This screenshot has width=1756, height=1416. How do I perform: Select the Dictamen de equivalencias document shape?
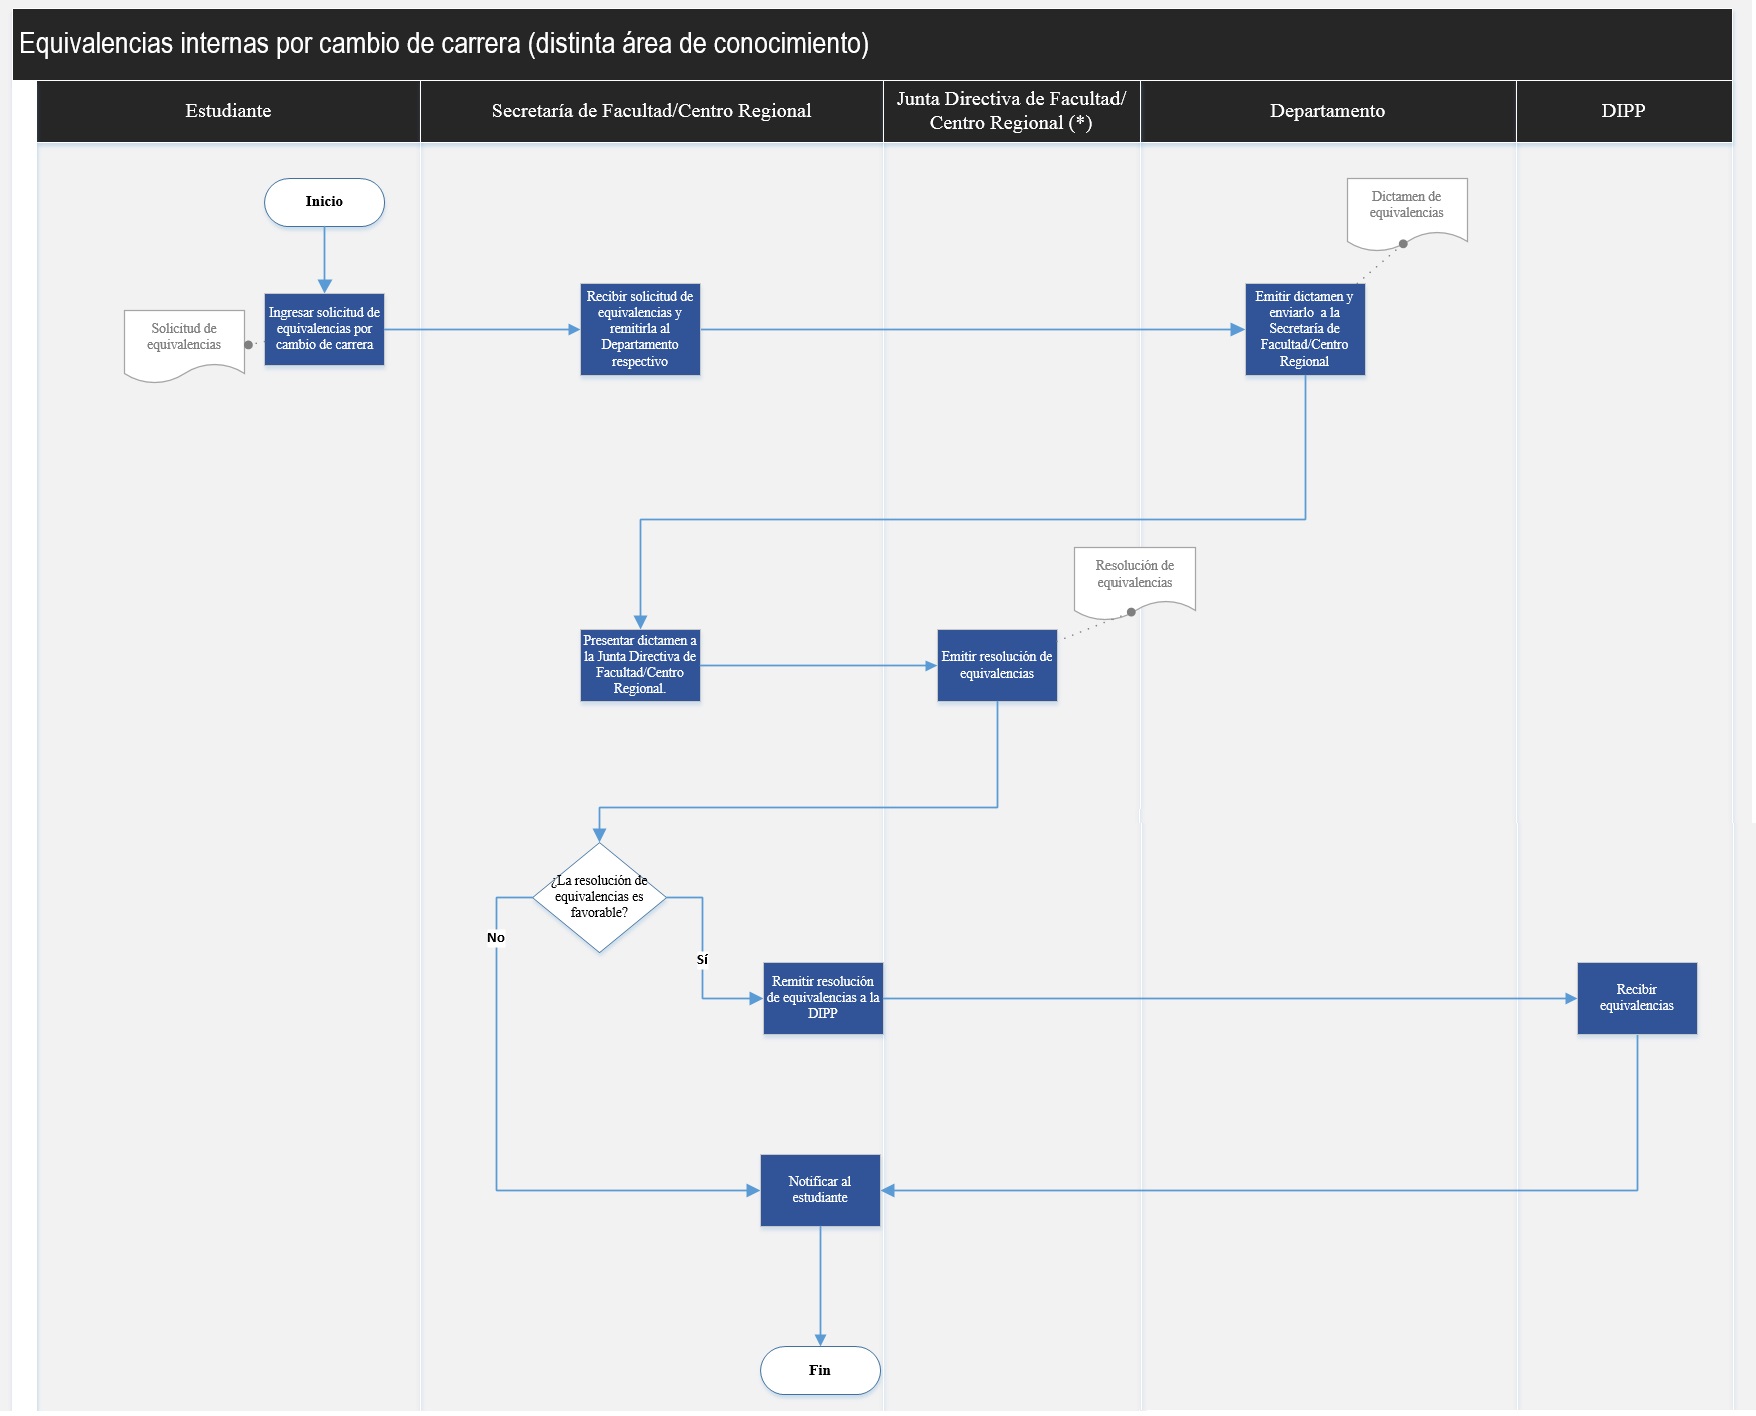[x=1406, y=208]
